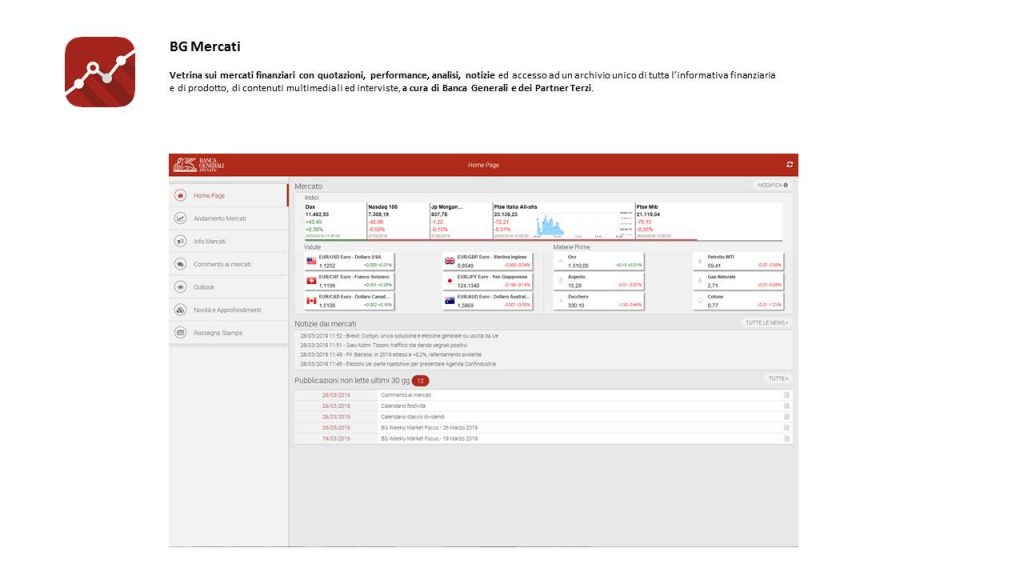Open the Gas/Astm traffico news headline
1024x576 pixels.
(383, 345)
